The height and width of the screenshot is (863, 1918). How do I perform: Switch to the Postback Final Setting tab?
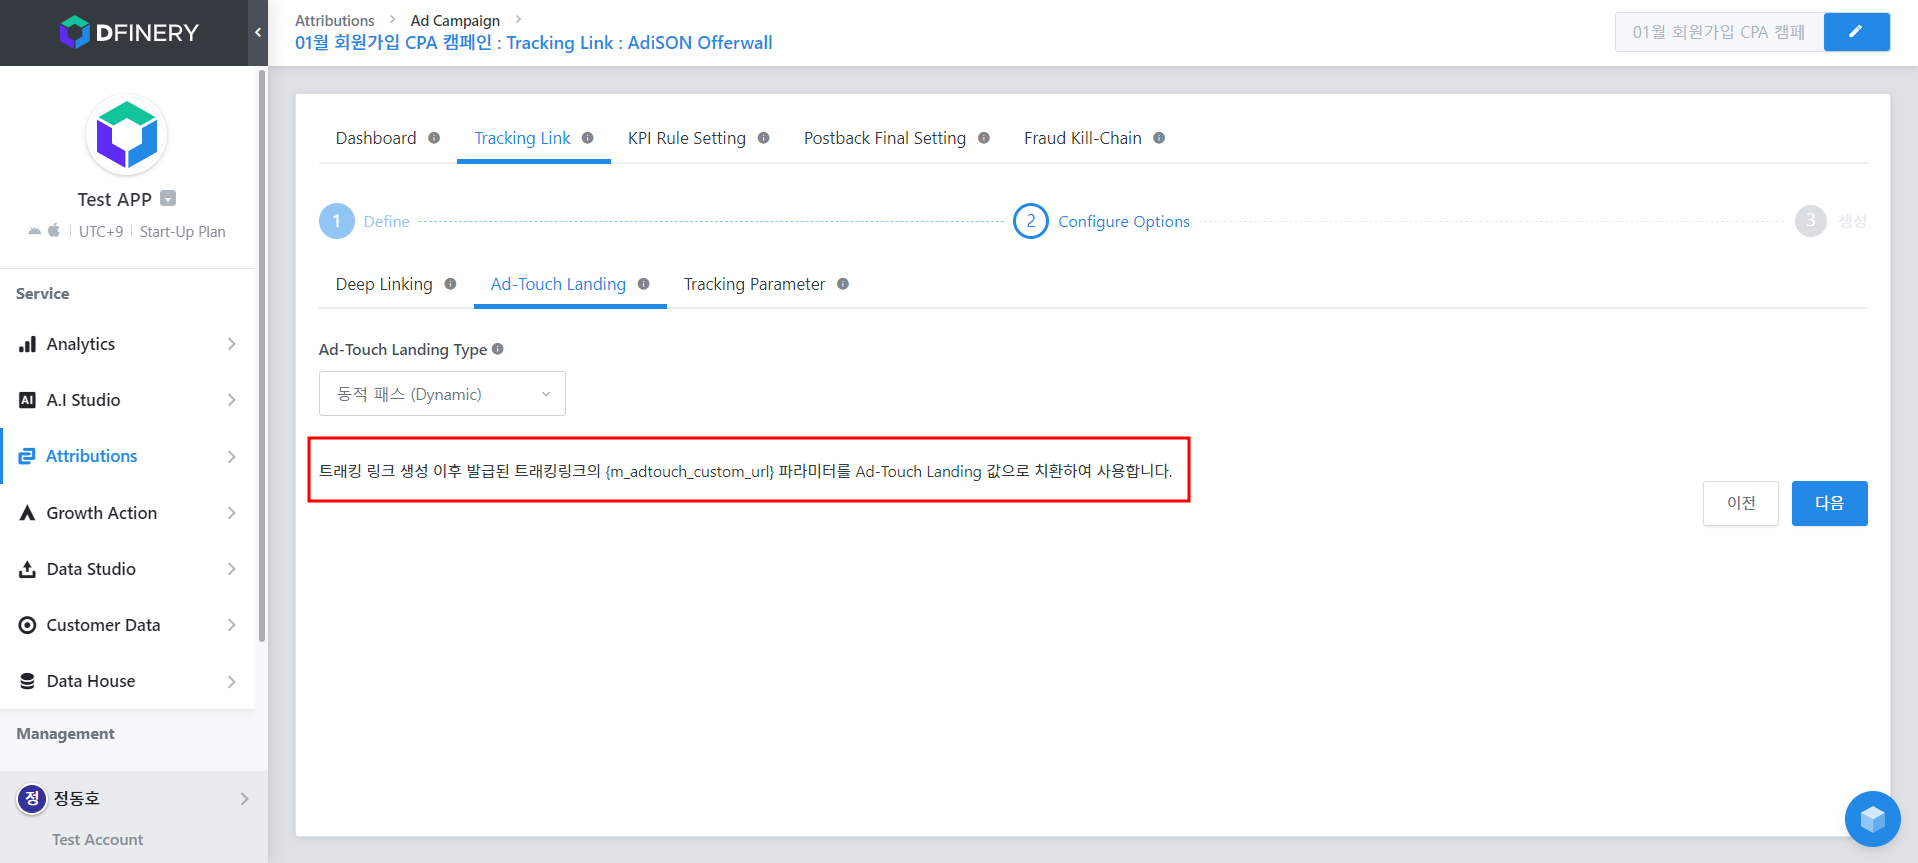[x=885, y=138]
